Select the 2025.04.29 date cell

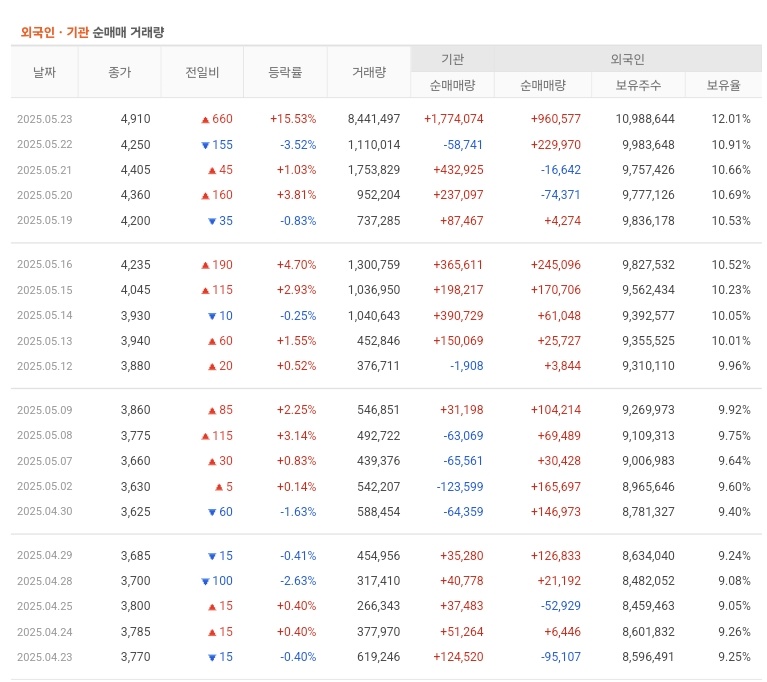pyautogui.click(x=45, y=555)
